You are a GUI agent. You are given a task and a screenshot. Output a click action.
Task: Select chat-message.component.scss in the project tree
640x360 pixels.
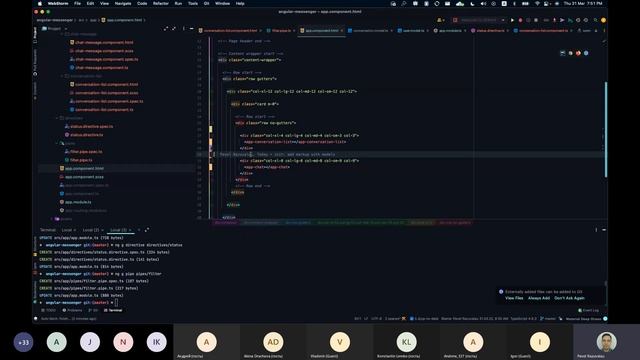(x=102, y=51)
